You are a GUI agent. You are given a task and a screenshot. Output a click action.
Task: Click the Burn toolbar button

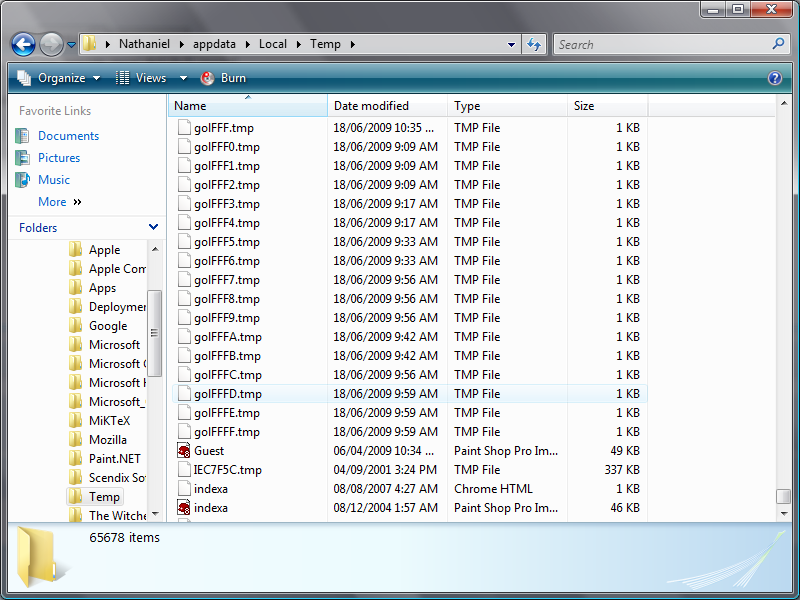(223, 78)
